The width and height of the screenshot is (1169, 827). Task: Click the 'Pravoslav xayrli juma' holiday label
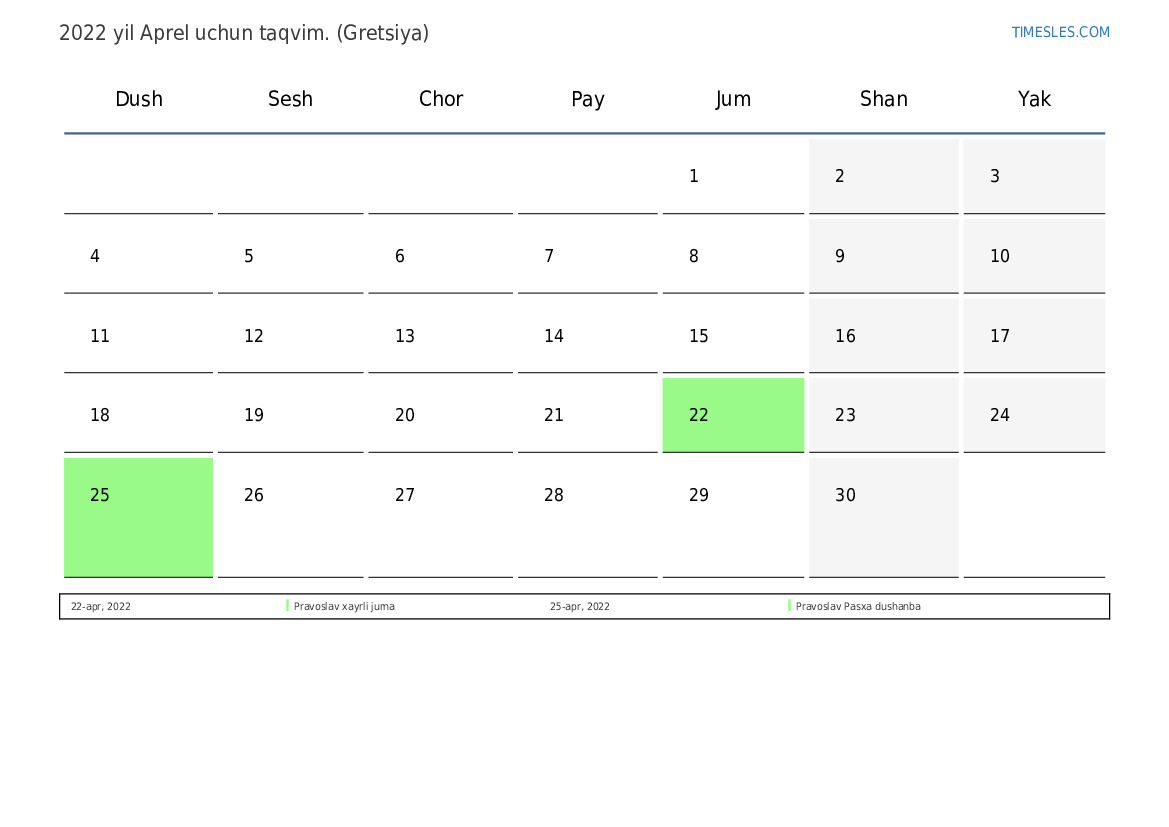click(344, 606)
